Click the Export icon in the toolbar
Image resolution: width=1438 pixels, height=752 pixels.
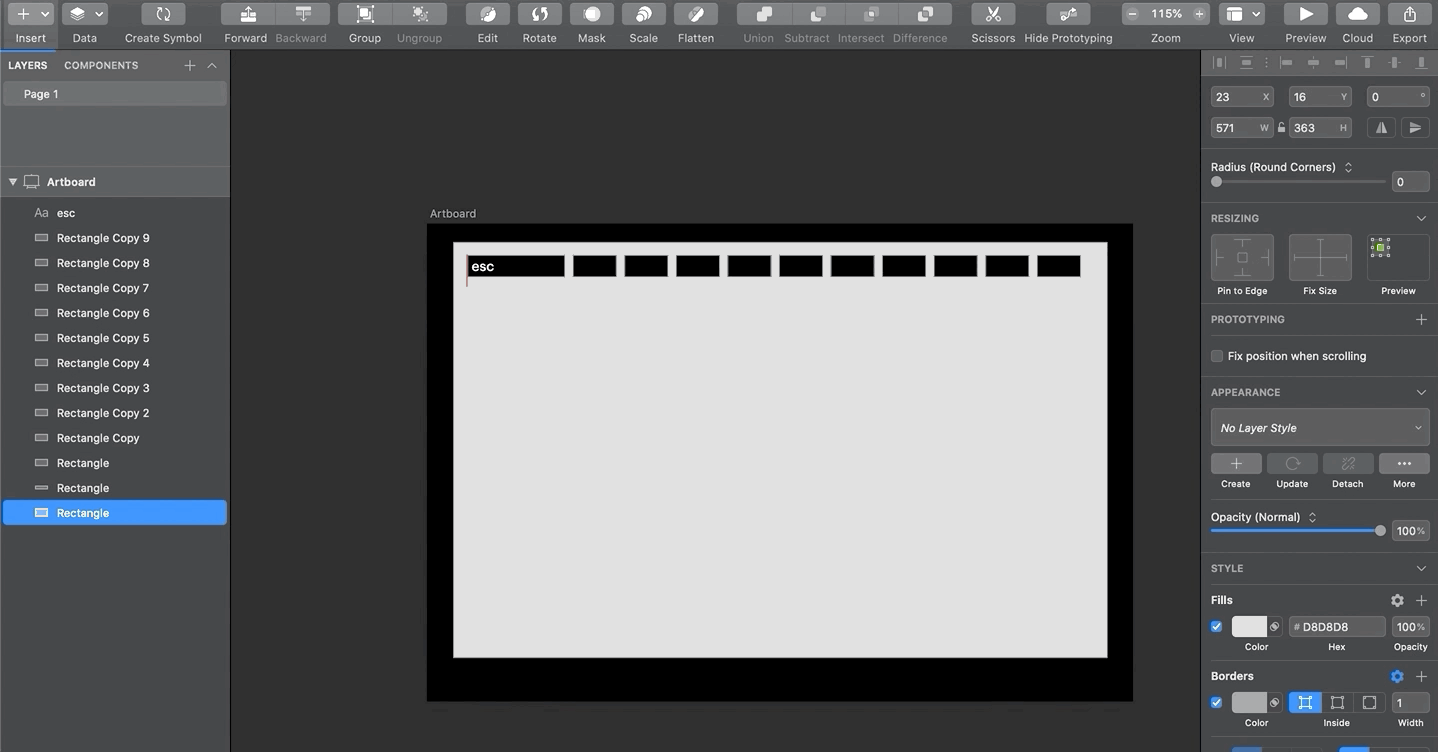(1409, 14)
